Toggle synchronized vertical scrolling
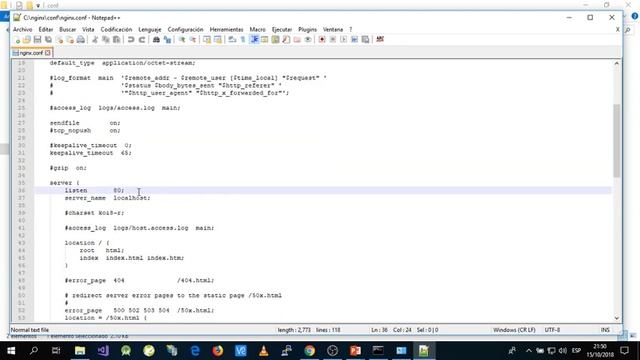 [x=207, y=40]
